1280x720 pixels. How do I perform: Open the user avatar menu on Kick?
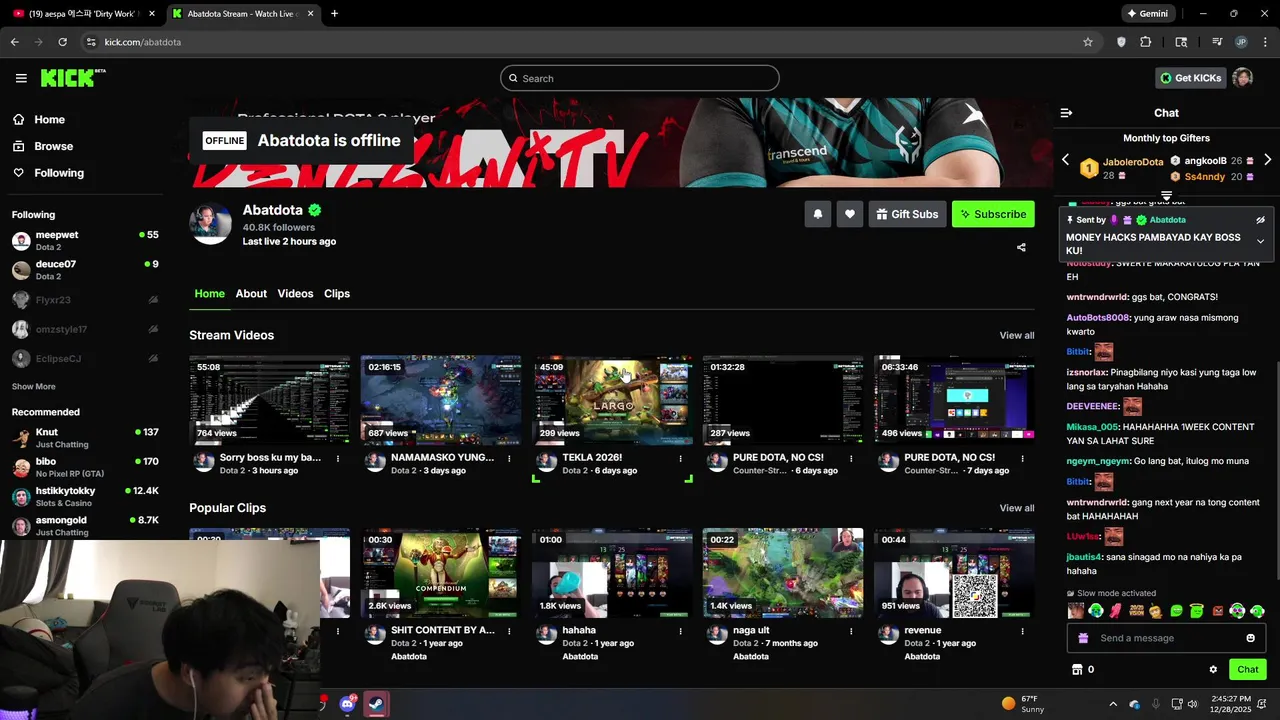(x=1242, y=78)
